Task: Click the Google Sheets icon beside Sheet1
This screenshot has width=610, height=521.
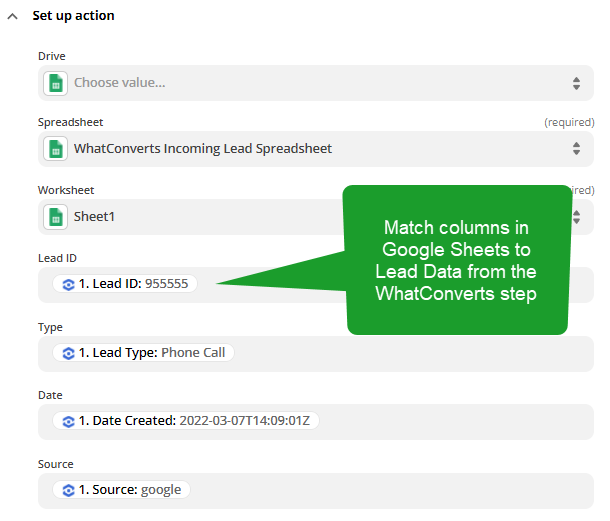Action: tap(56, 217)
